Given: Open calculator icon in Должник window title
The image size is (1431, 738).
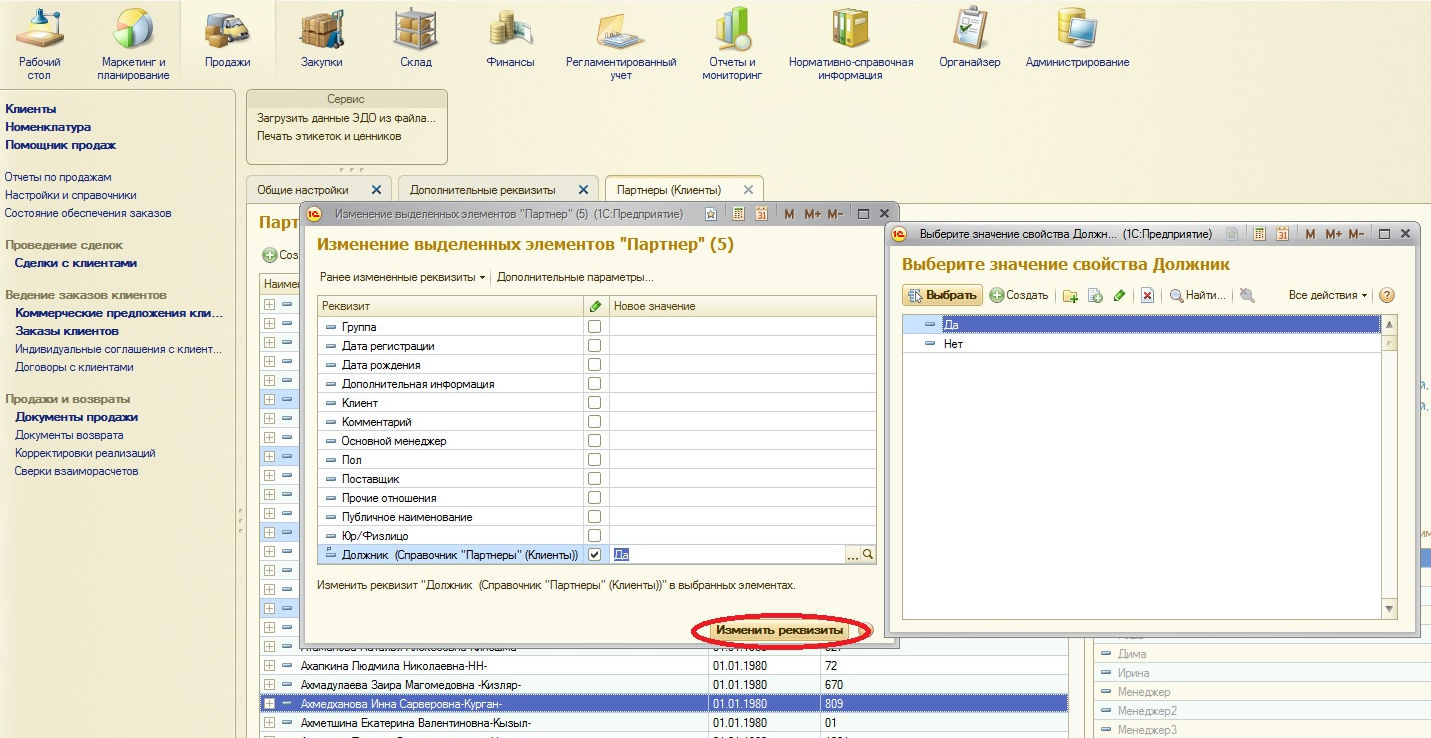Looking at the screenshot, I should click(x=1258, y=234).
